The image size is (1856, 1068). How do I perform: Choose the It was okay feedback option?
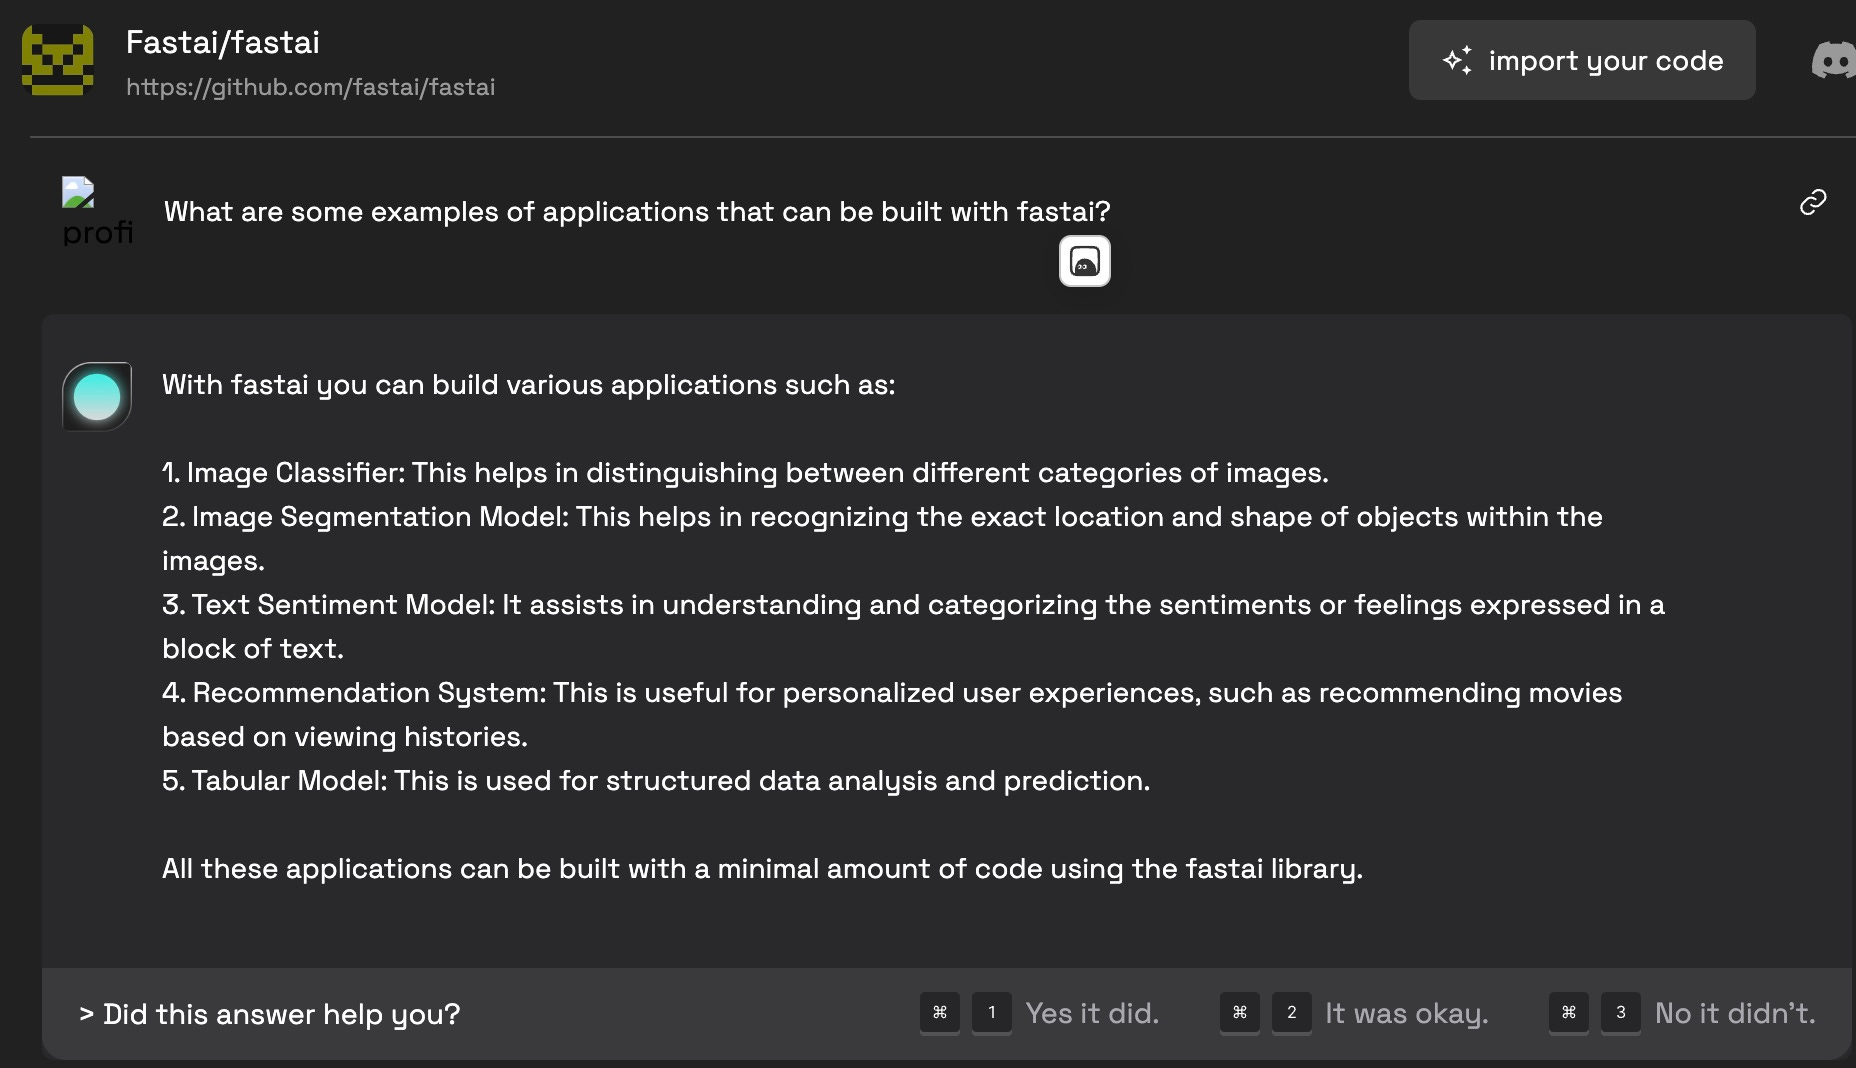tap(1405, 1013)
